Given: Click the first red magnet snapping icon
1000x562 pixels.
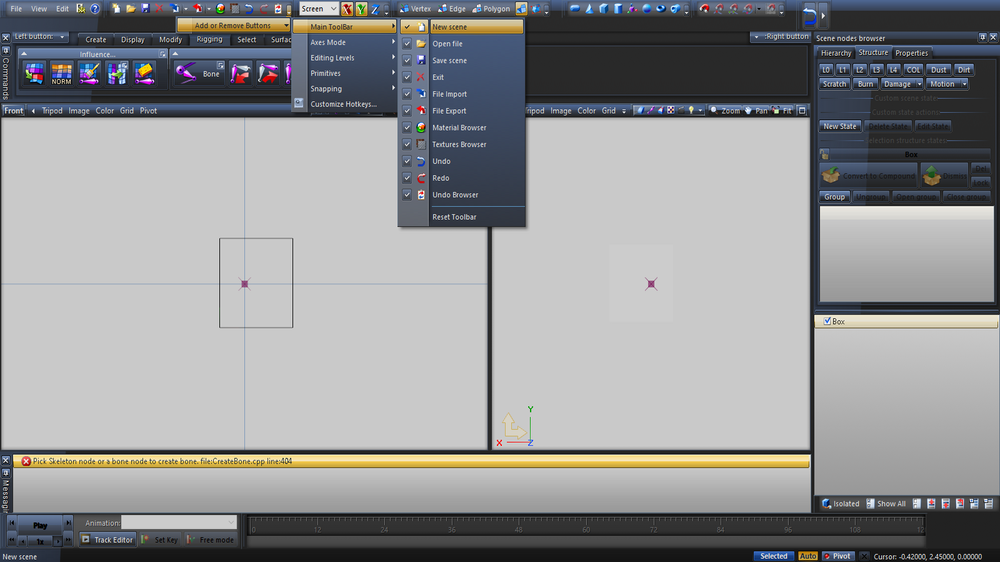Looking at the screenshot, I should pos(704,8).
